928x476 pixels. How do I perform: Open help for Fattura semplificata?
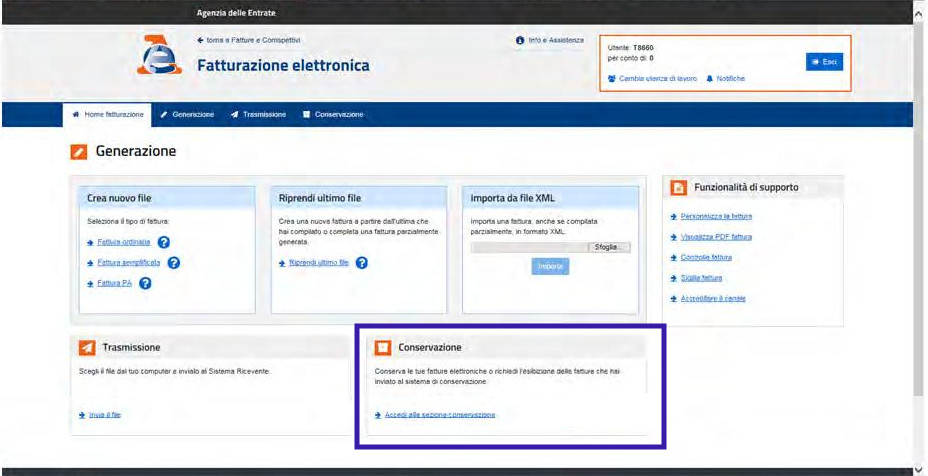(x=173, y=263)
